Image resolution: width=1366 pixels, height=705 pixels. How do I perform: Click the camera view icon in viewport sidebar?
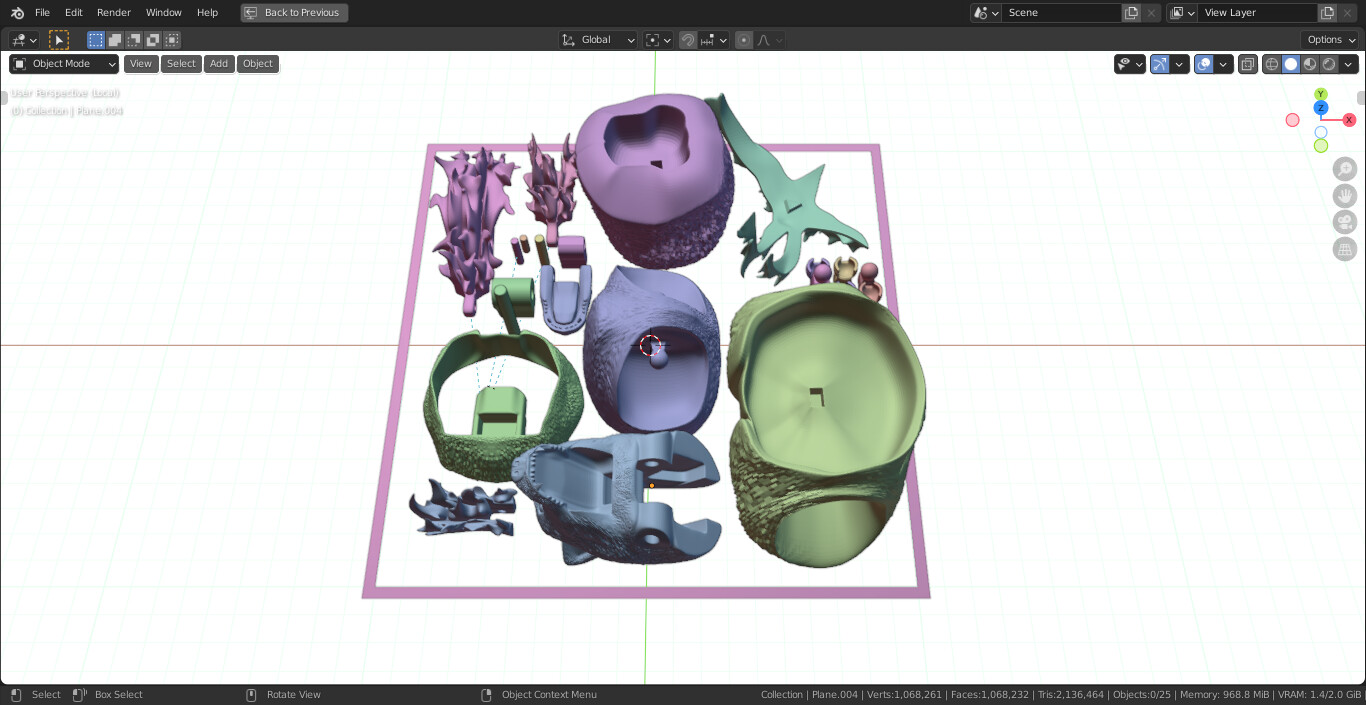(x=1344, y=222)
